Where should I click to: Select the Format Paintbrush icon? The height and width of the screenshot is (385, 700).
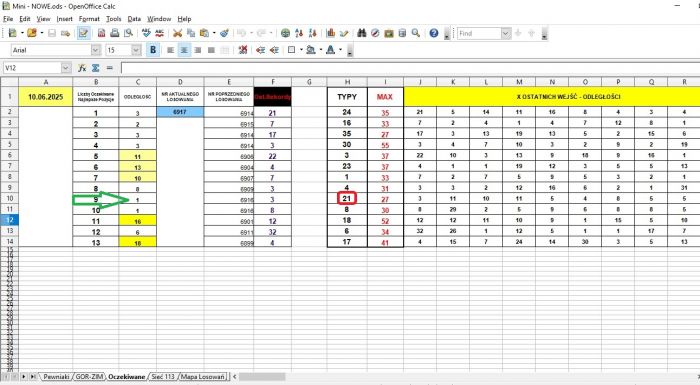(x=225, y=33)
